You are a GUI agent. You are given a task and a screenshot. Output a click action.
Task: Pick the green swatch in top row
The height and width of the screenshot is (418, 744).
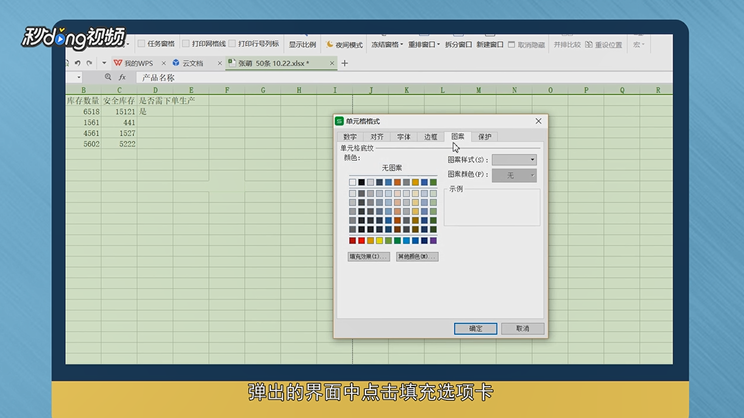click(x=433, y=182)
